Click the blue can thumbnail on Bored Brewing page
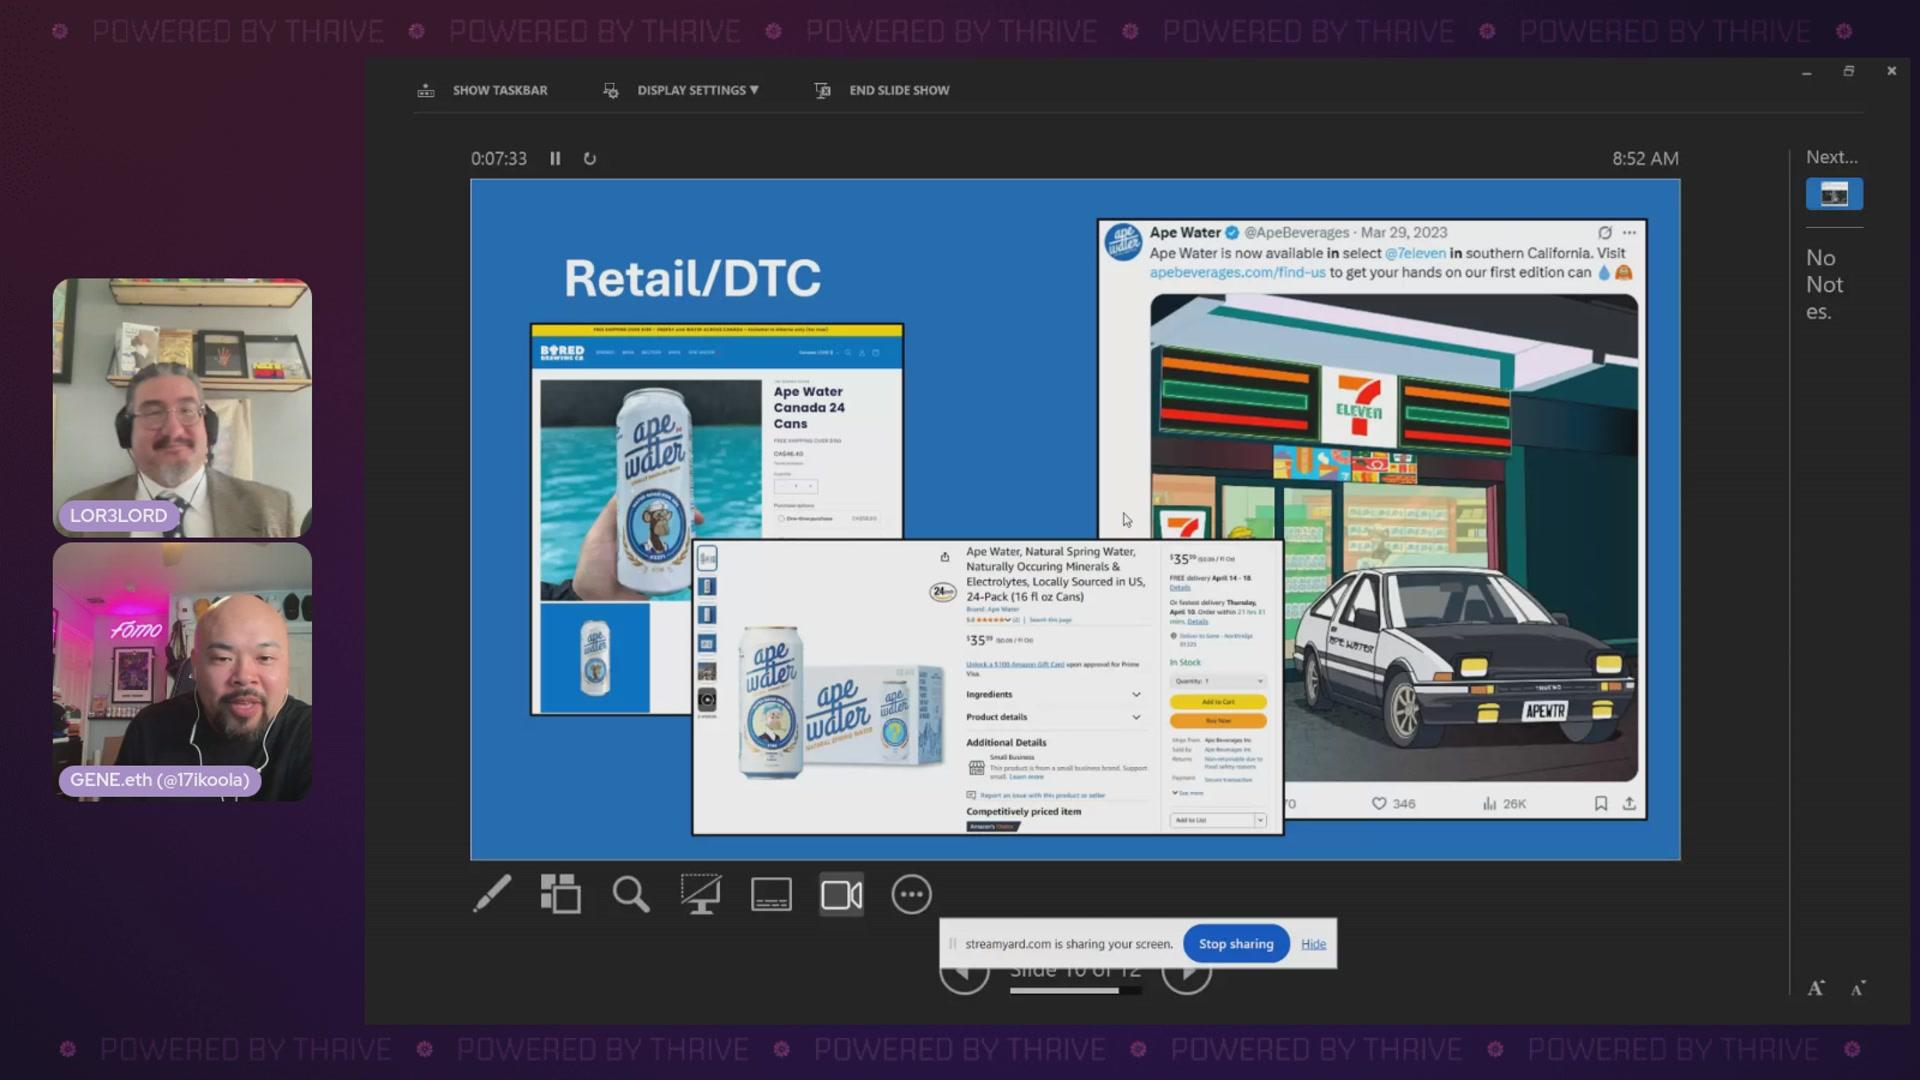The height and width of the screenshot is (1080, 1920). click(595, 657)
